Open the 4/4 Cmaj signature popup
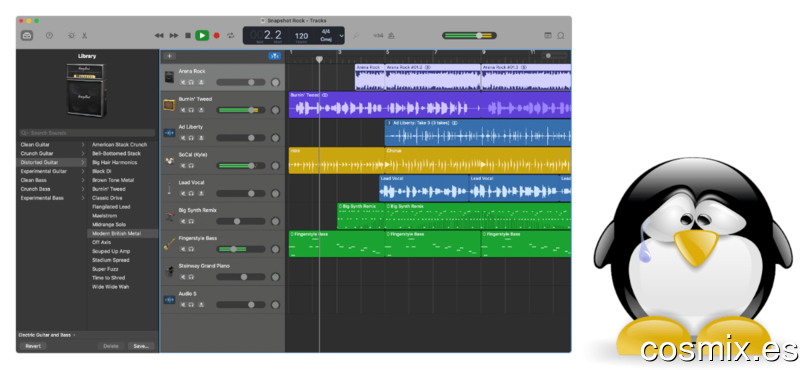 (326, 35)
